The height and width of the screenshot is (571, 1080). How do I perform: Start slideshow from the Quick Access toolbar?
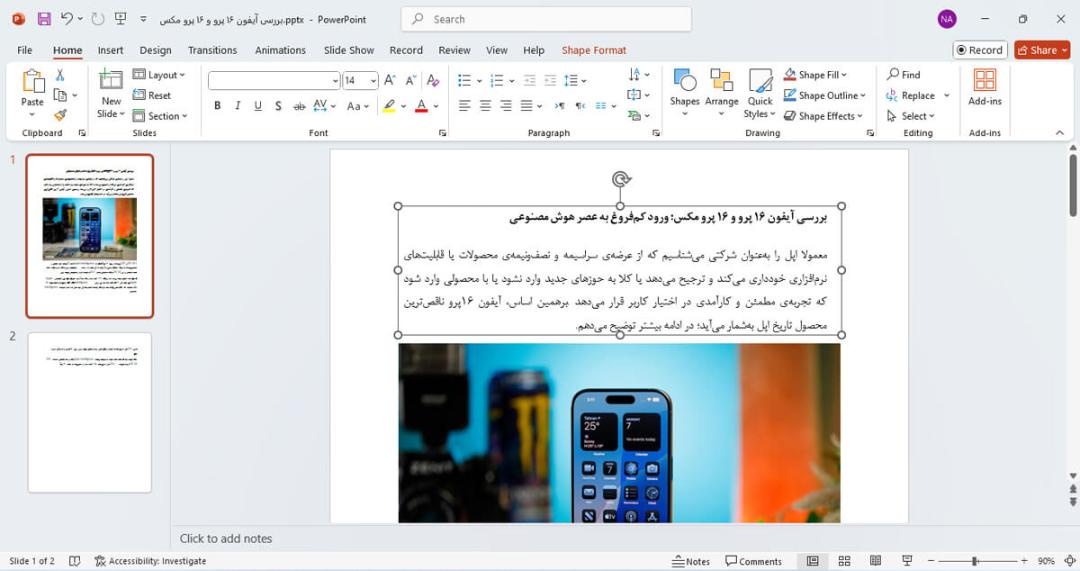pos(121,19)
